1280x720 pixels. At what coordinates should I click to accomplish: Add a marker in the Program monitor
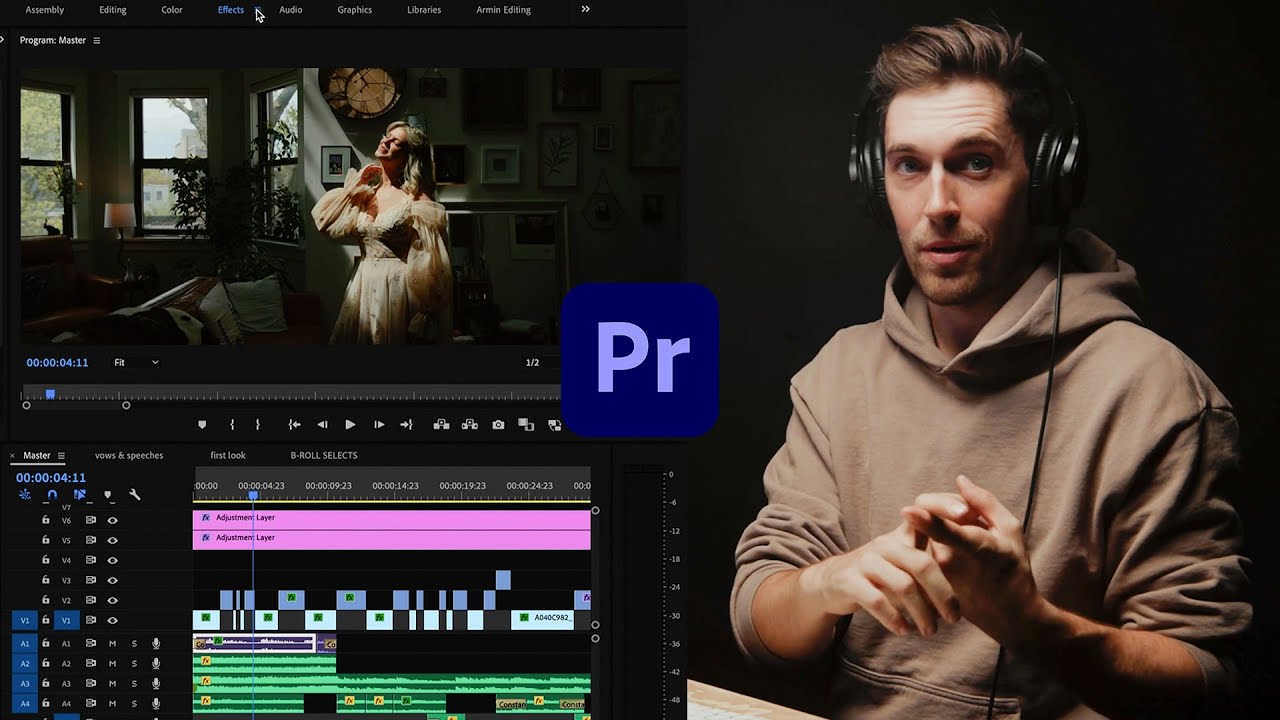(x=202, y=425)
